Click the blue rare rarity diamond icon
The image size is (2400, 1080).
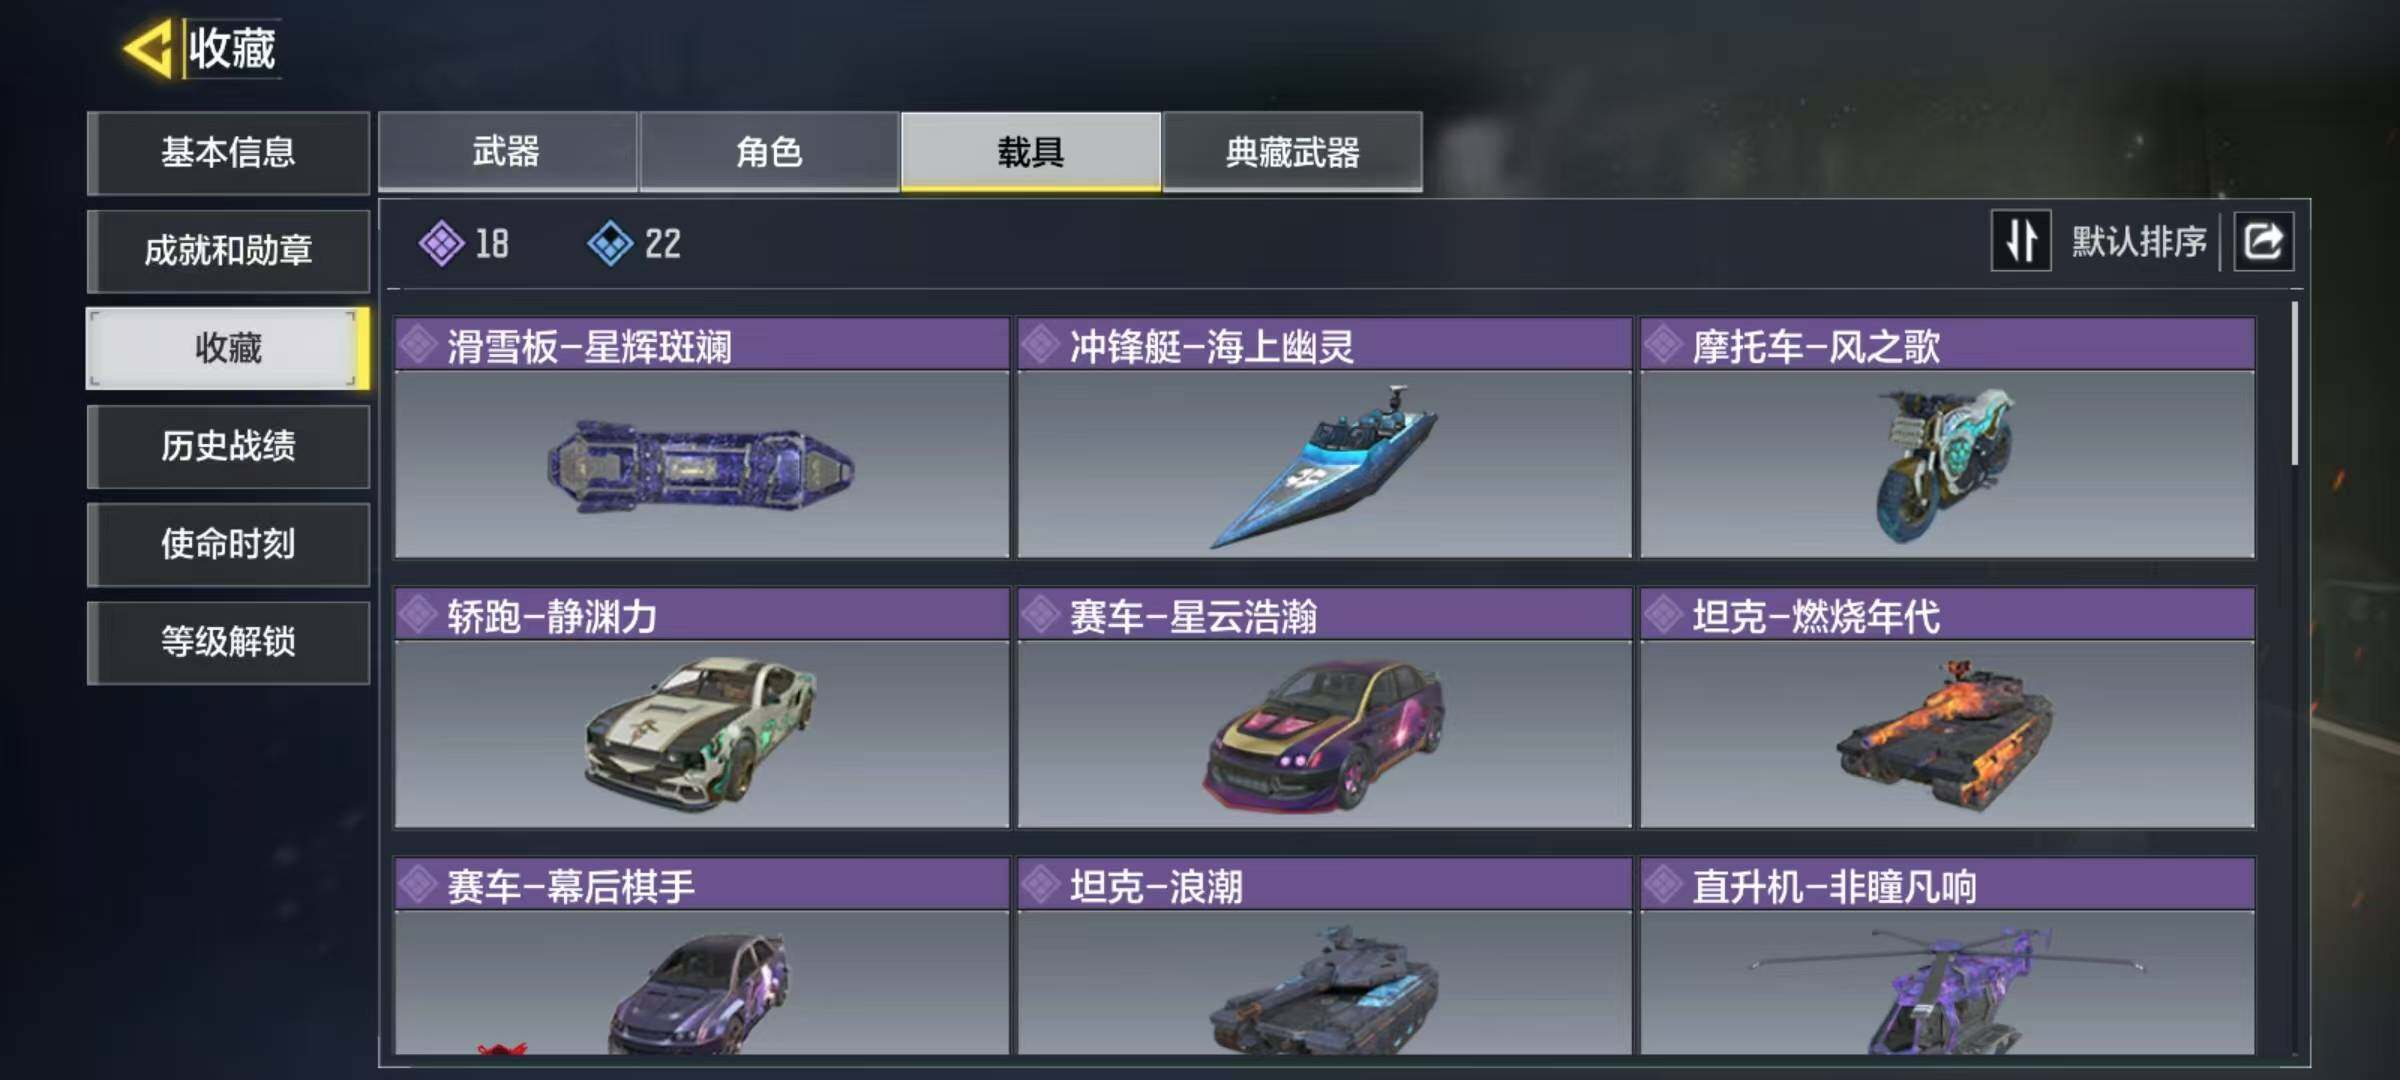(x=610, y=243)
